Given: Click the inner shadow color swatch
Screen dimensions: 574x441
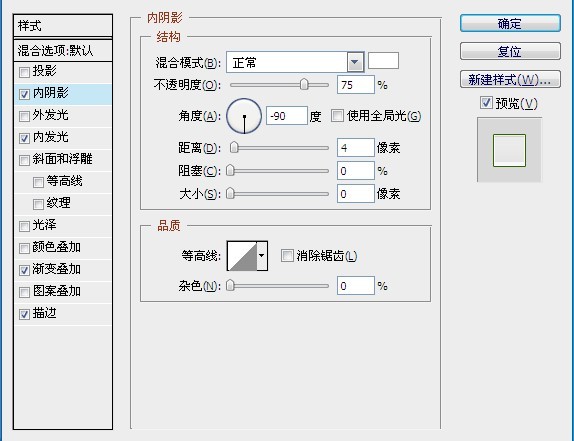Looking at the screenshot, I should point(383,61).
